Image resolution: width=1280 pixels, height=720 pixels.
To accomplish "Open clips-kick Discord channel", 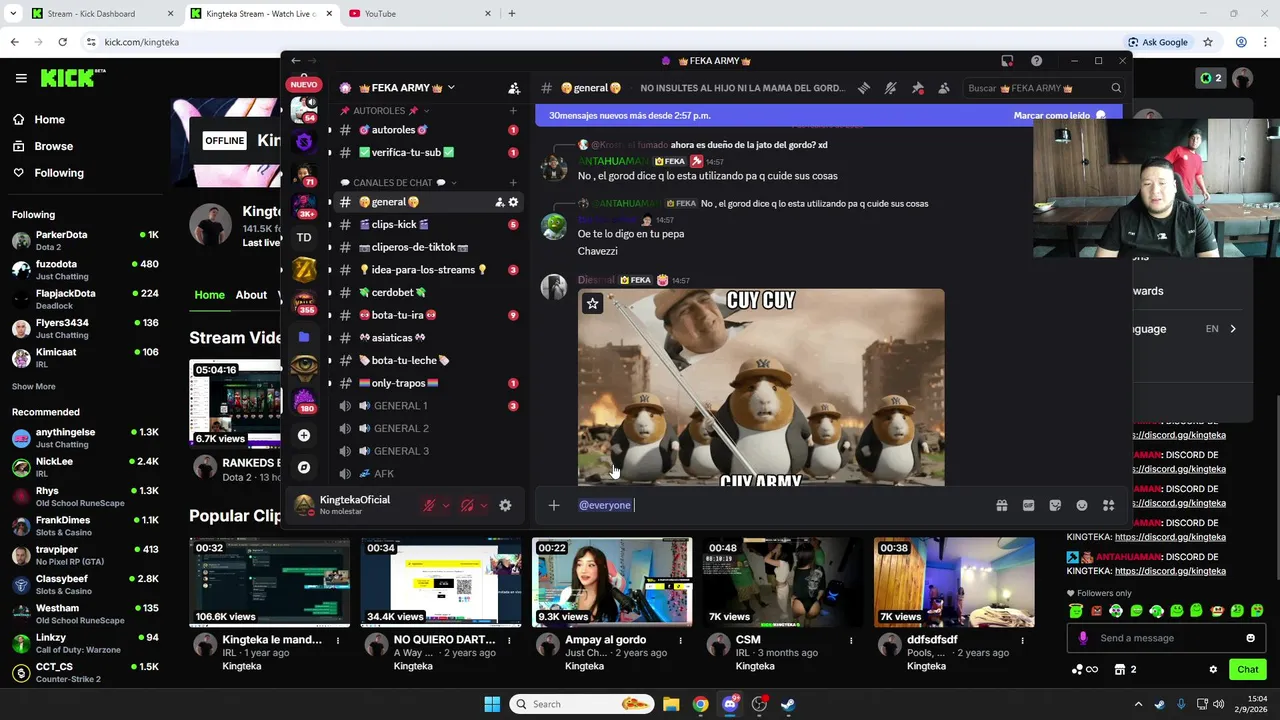I will coord(428,225).
